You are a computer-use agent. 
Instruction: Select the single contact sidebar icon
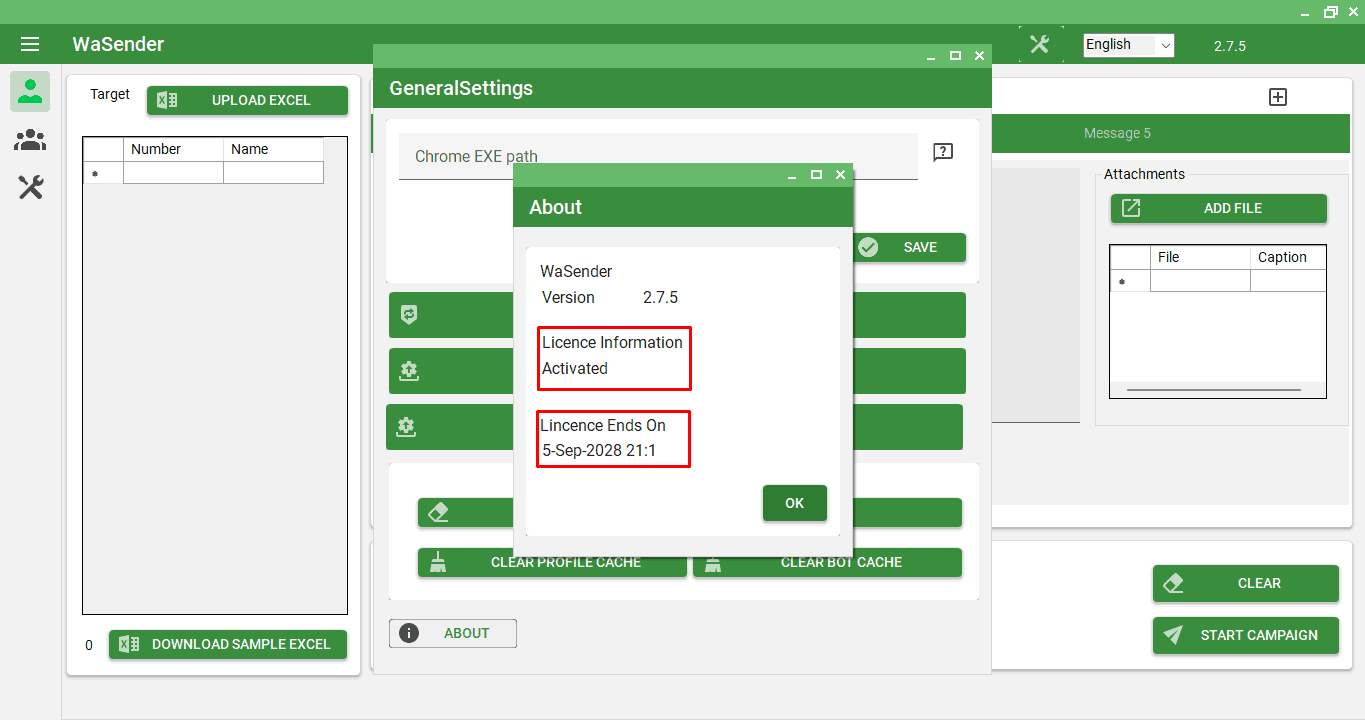[x=30, y=92]
